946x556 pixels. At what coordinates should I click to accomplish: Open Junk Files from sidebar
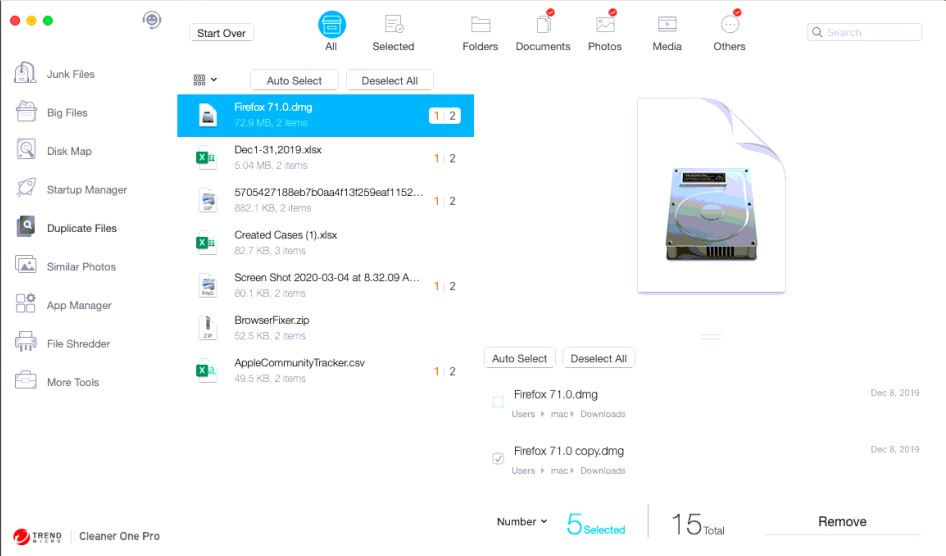55,74
